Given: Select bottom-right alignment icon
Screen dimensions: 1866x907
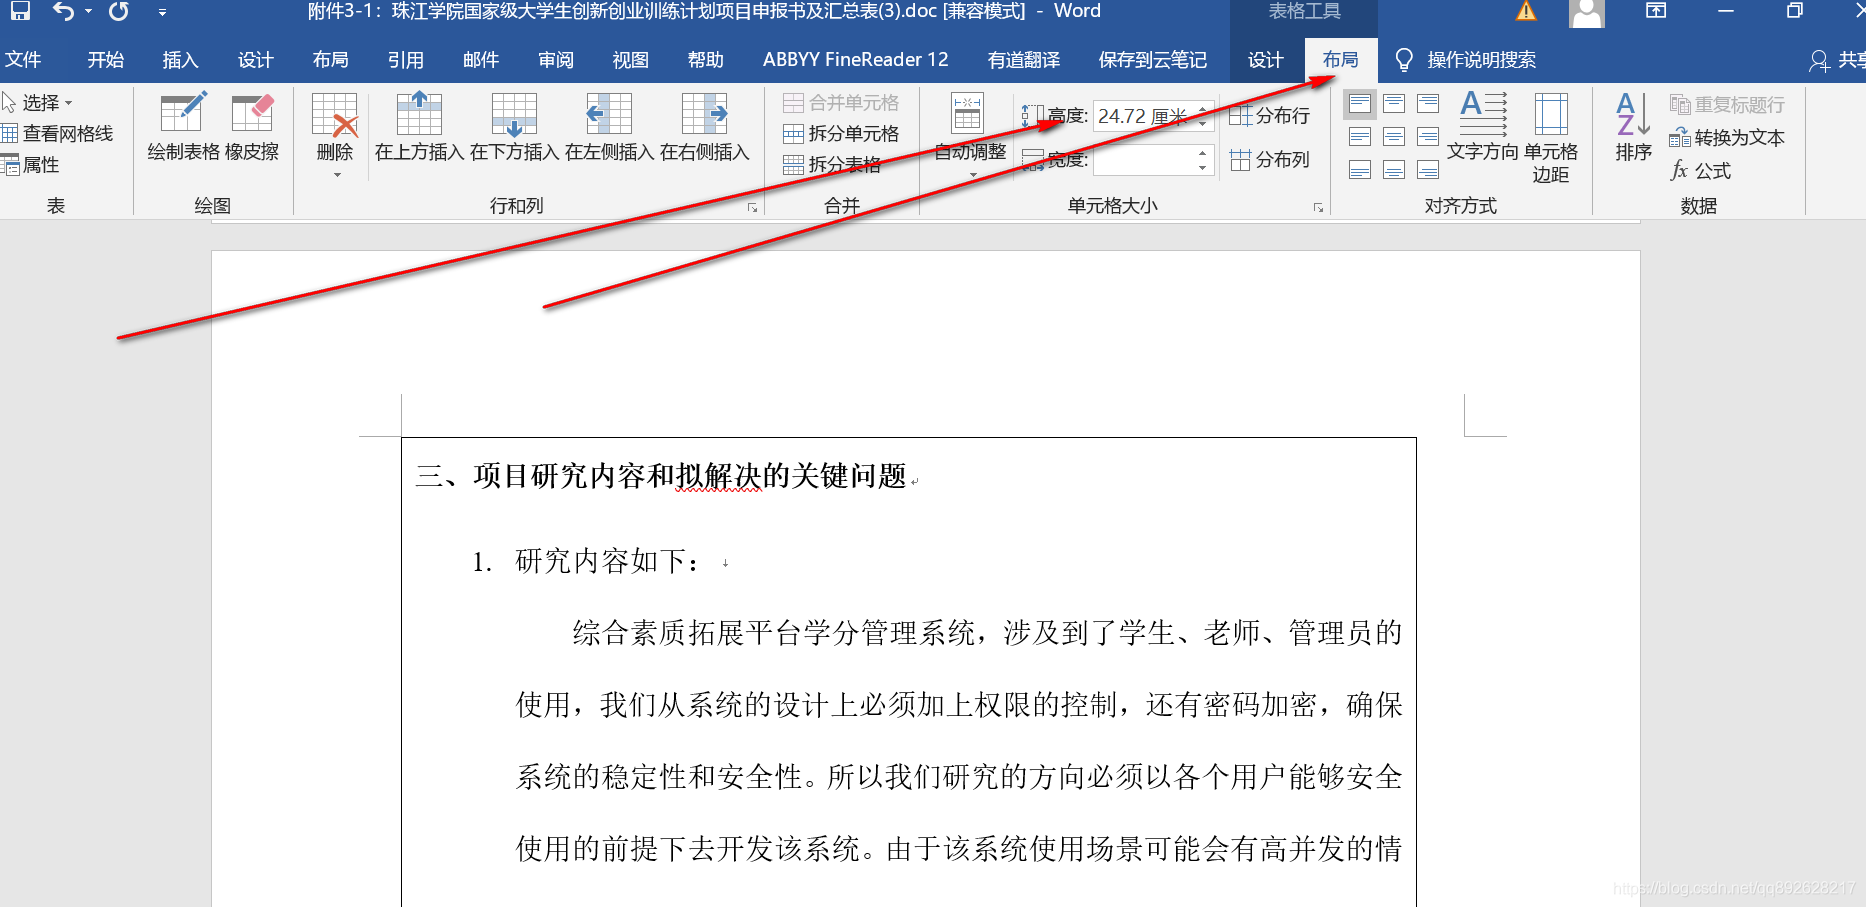Looking at the screenshot, I should [1428, 170].
